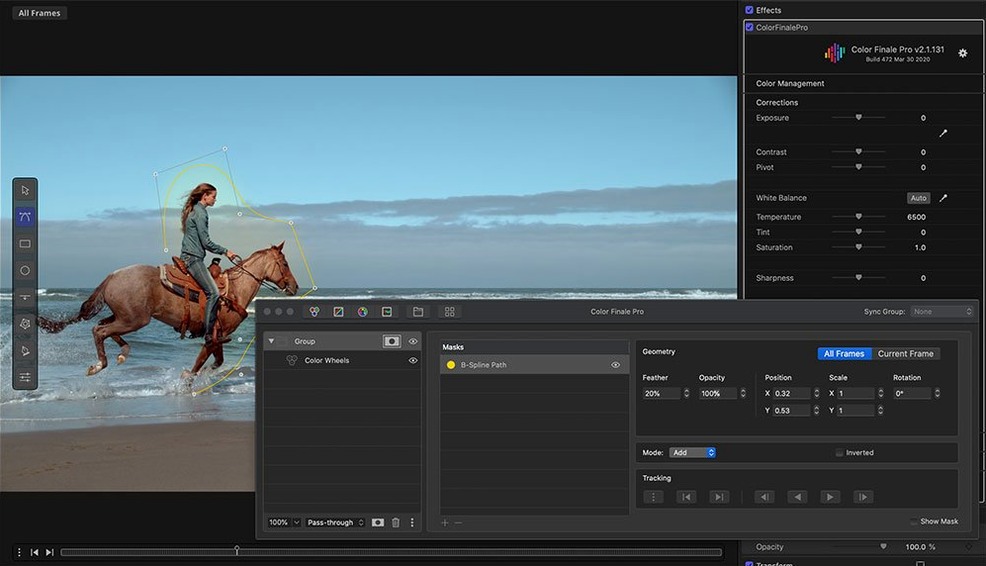
Task: Delete the selected layer with trash icon
Action: click(x=396, y=523)
